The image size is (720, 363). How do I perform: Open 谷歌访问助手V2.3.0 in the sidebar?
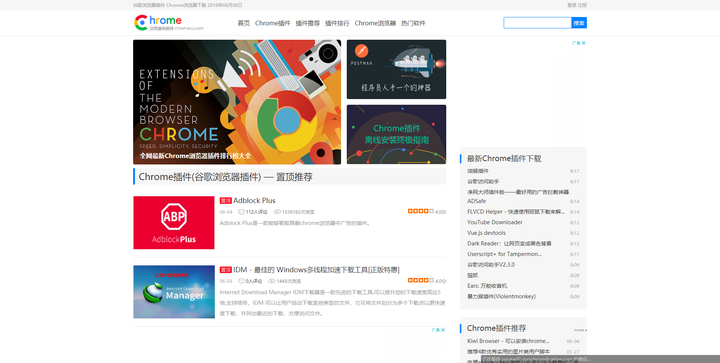point(491,265)
